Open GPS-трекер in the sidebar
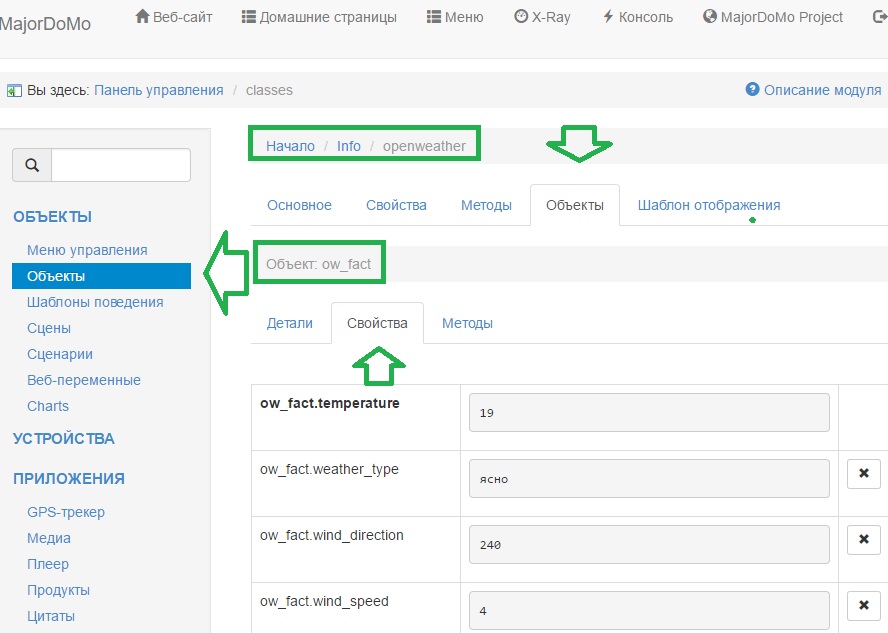The height and width of the screenshot is (633, 888). click(66, 512)
